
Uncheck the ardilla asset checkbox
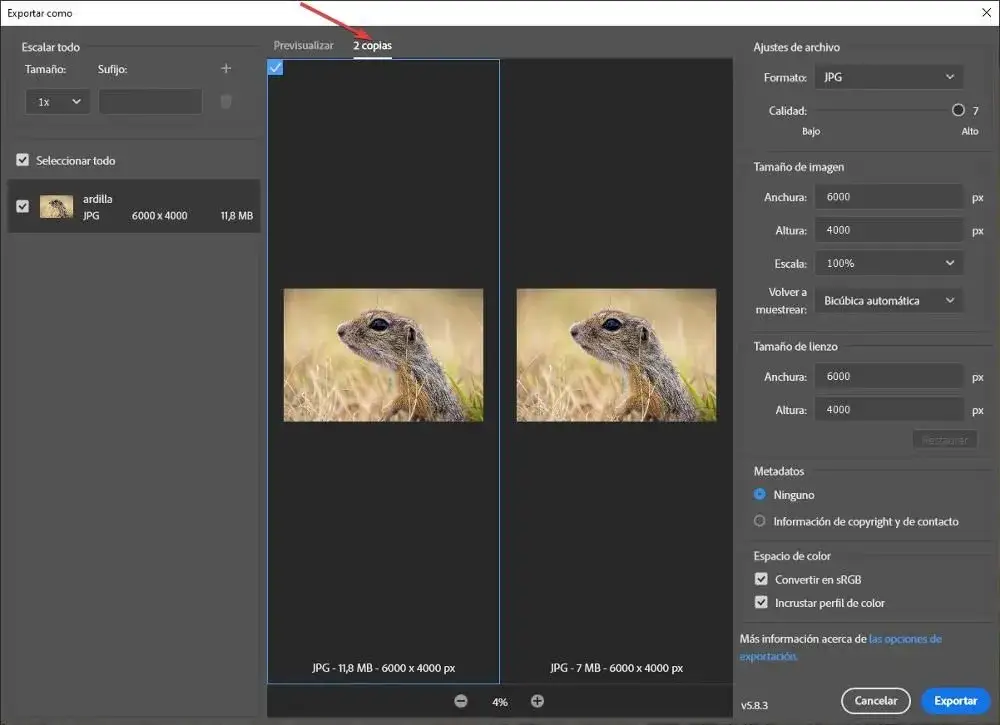(23, 206)
